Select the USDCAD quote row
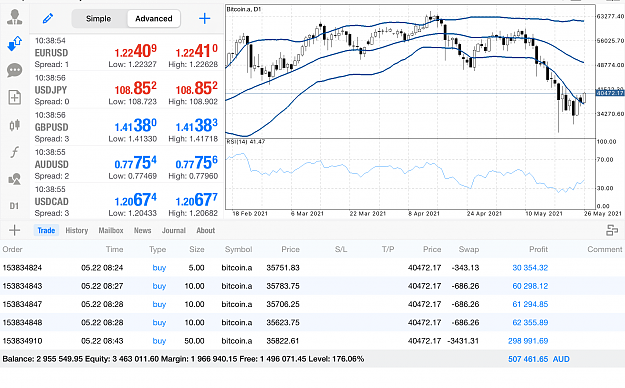The width and height of the screenshot is (625, 388). pos(127,201)
